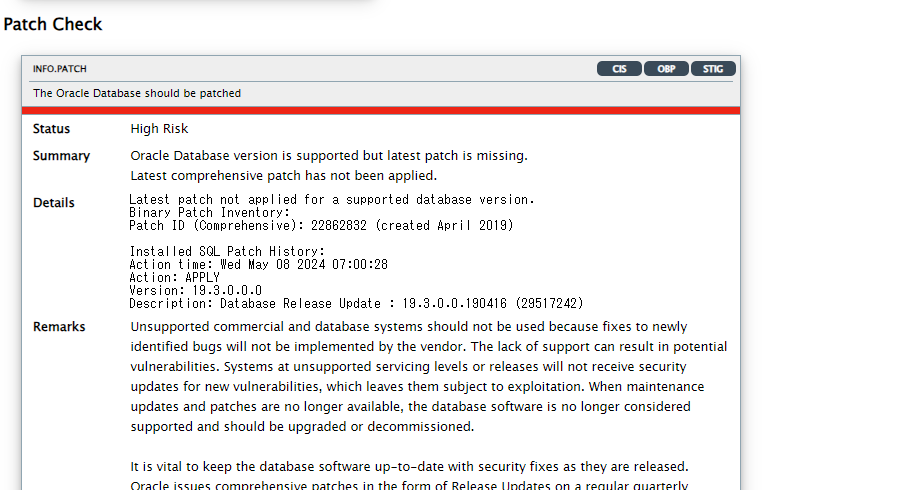Click the Remarks row label
Screen dimensions: 903x490
tap(59, 327)
